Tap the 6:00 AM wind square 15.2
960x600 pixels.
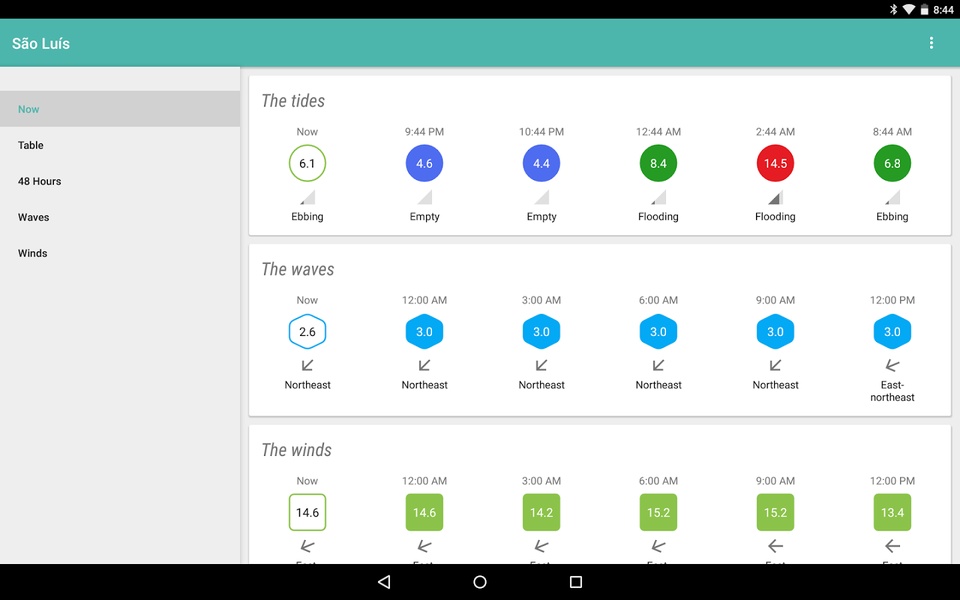658,512
